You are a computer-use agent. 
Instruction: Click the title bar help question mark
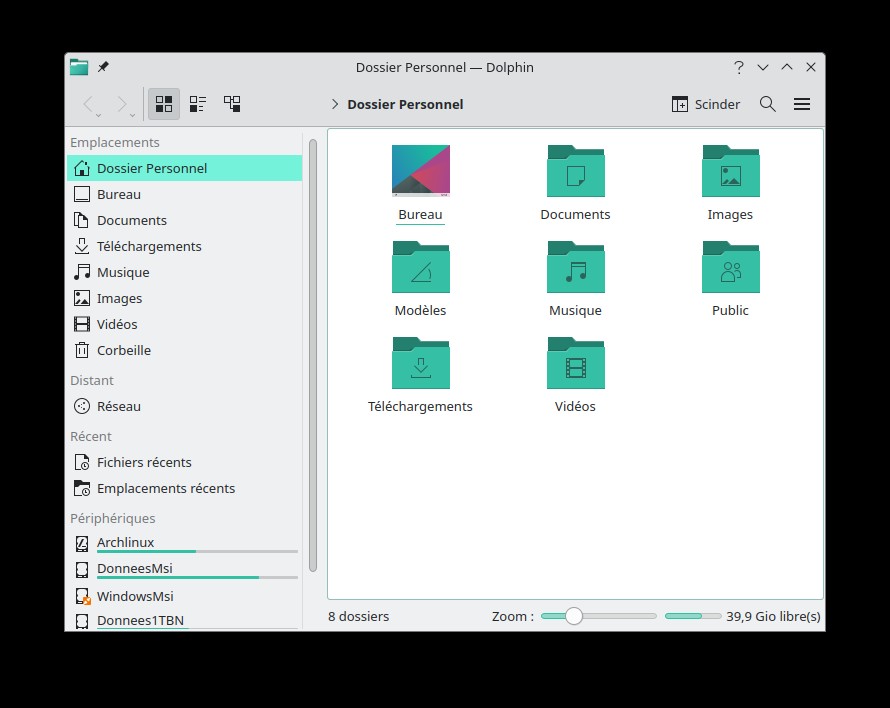click(x=738, y=68)
